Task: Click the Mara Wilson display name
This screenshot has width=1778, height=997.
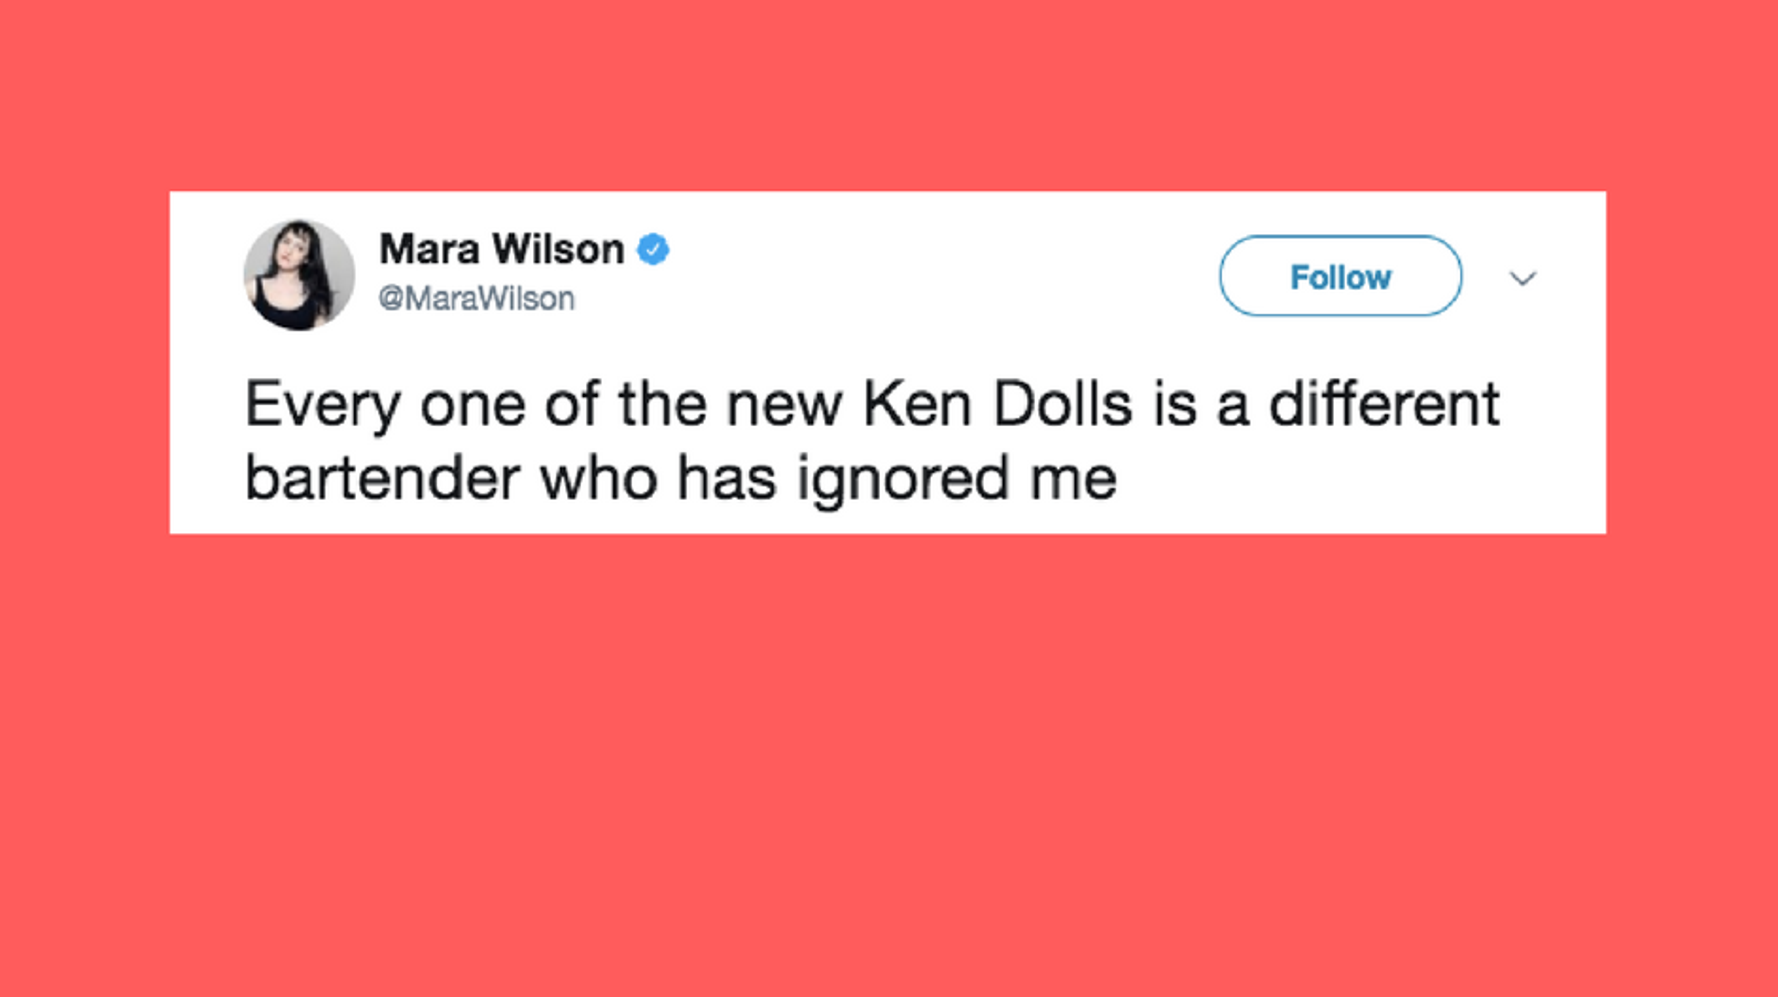Action: point(501,249)
